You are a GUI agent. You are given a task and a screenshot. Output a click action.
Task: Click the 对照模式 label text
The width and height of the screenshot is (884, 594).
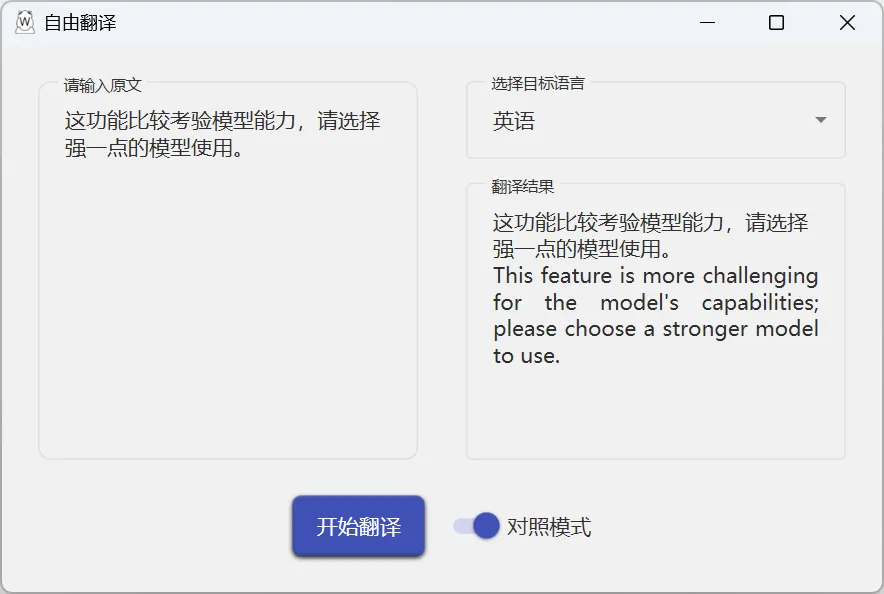[x=551, y=526]
